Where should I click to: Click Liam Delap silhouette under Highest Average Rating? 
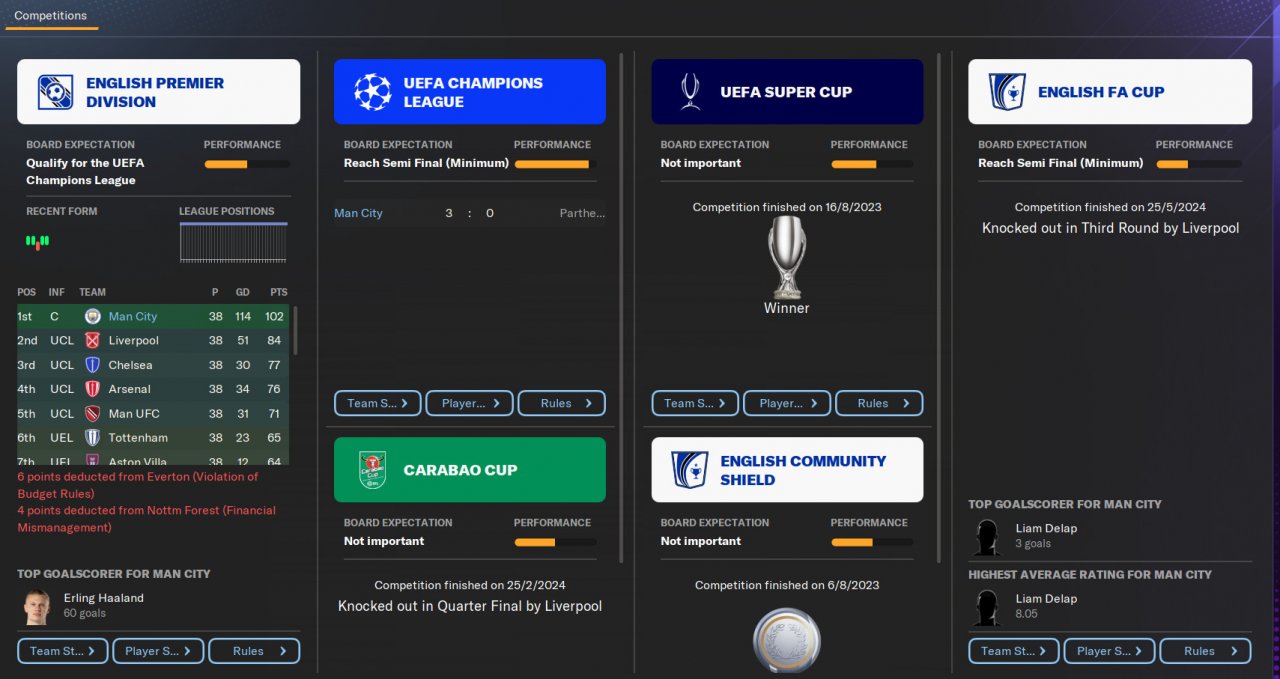point(988,607)
